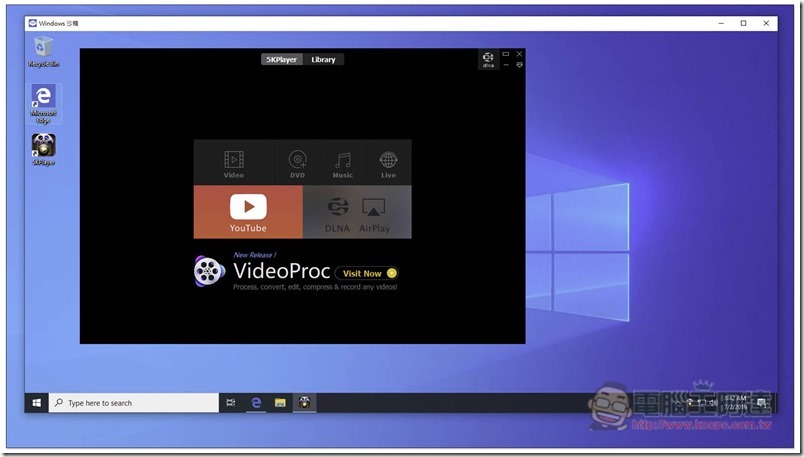This screenshot has width=804, height=457.
Task: Select the 5KPlayer desktop shortcut
Action: pos(44,149)
